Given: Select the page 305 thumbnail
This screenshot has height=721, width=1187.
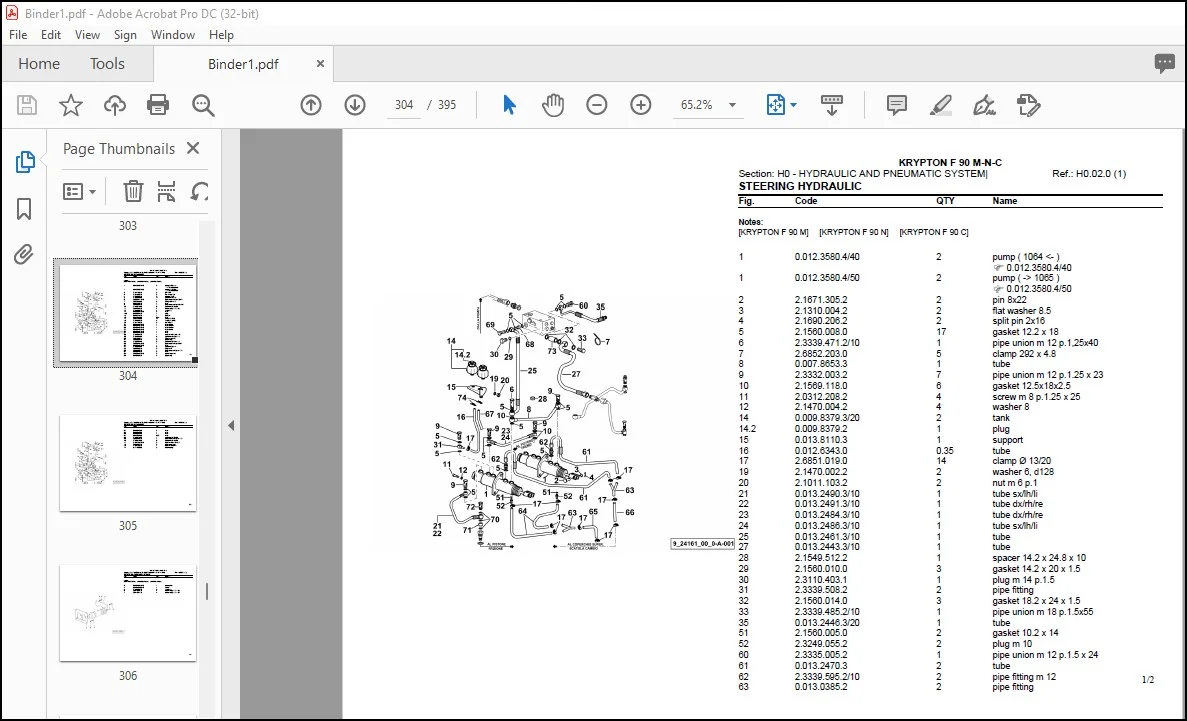Looking at the screenshot, I should click(128, 463).
